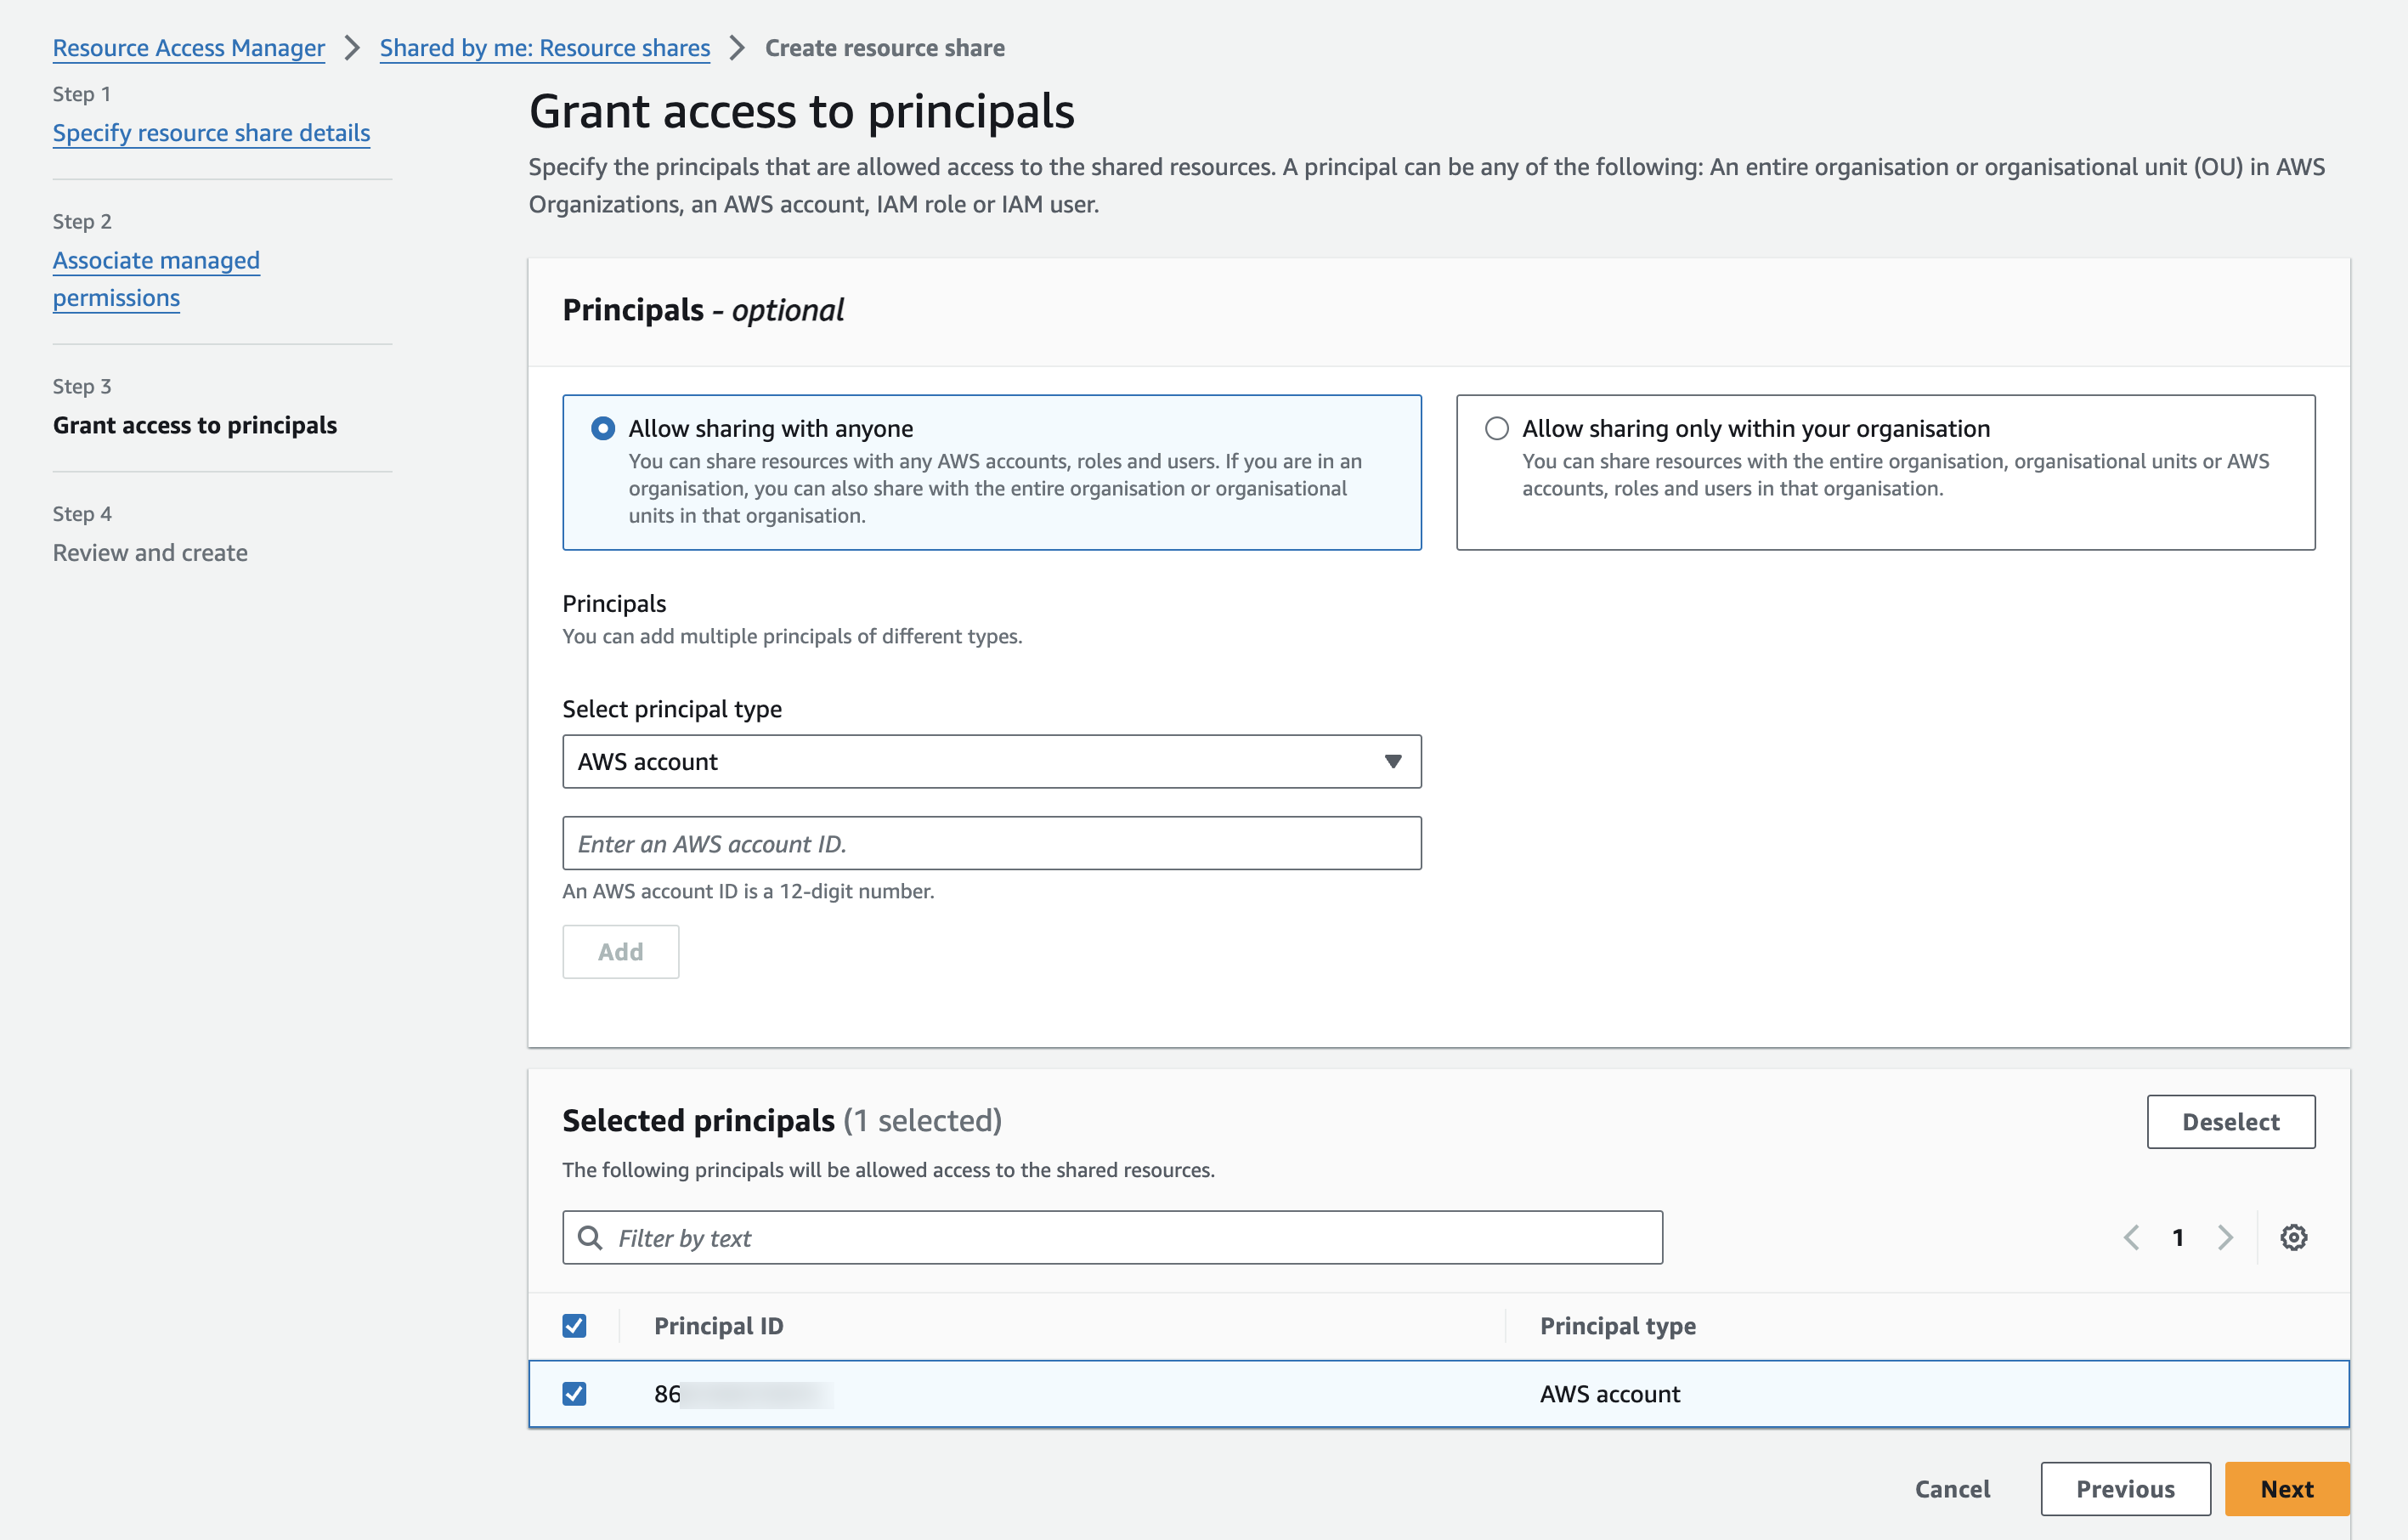Open Resource Access Manager breadcrumb link
The image size is (2408, 1540).
[189, 48]
